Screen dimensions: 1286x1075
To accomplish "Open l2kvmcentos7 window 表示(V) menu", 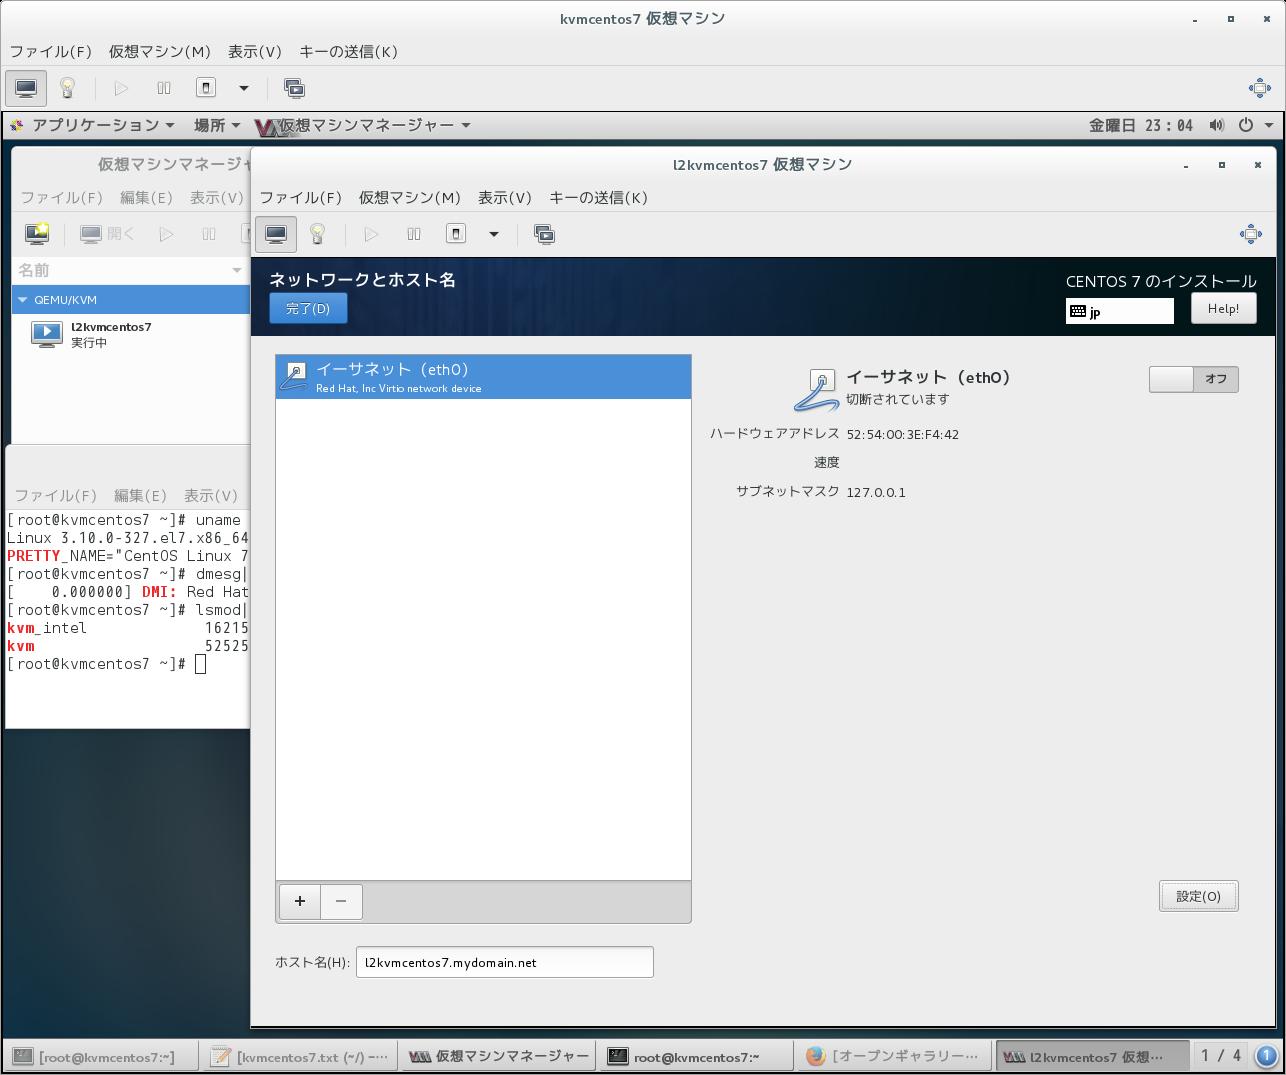I will pos(505,197).
